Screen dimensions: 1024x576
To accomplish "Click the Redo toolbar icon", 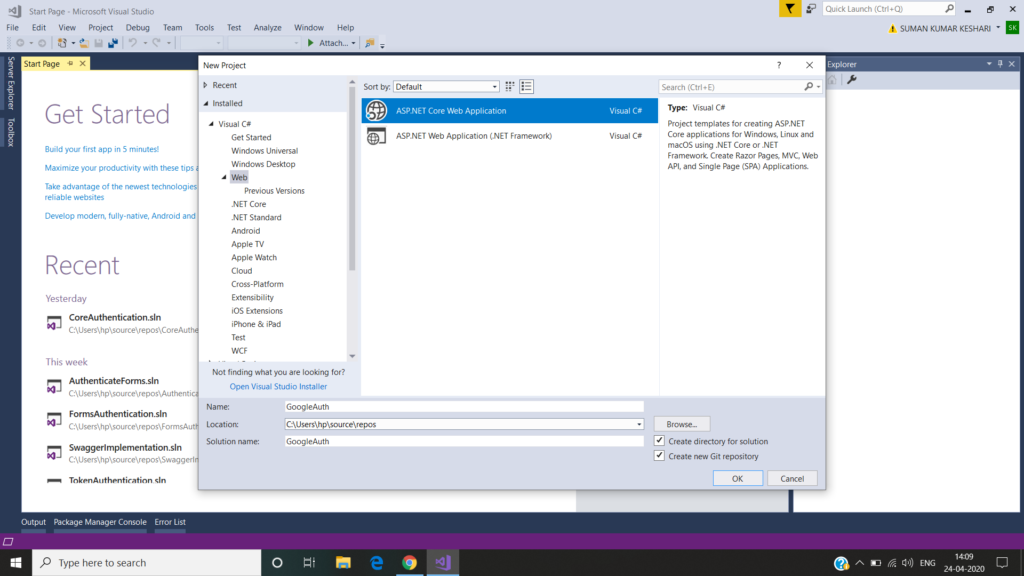I will 157,43.
